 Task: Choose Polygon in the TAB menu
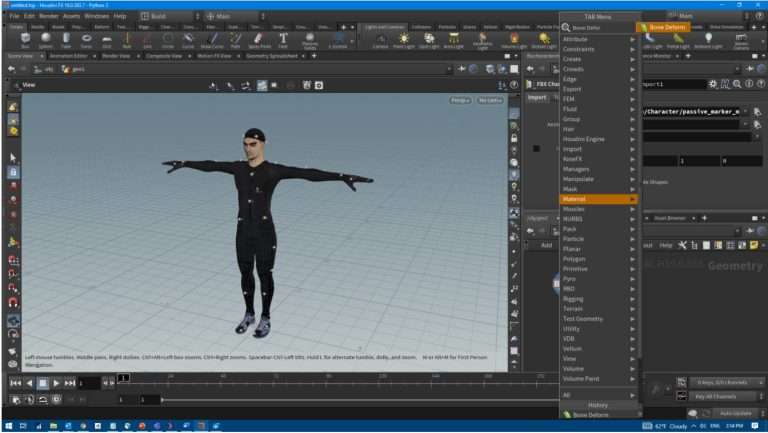click(x=599, y=259)
